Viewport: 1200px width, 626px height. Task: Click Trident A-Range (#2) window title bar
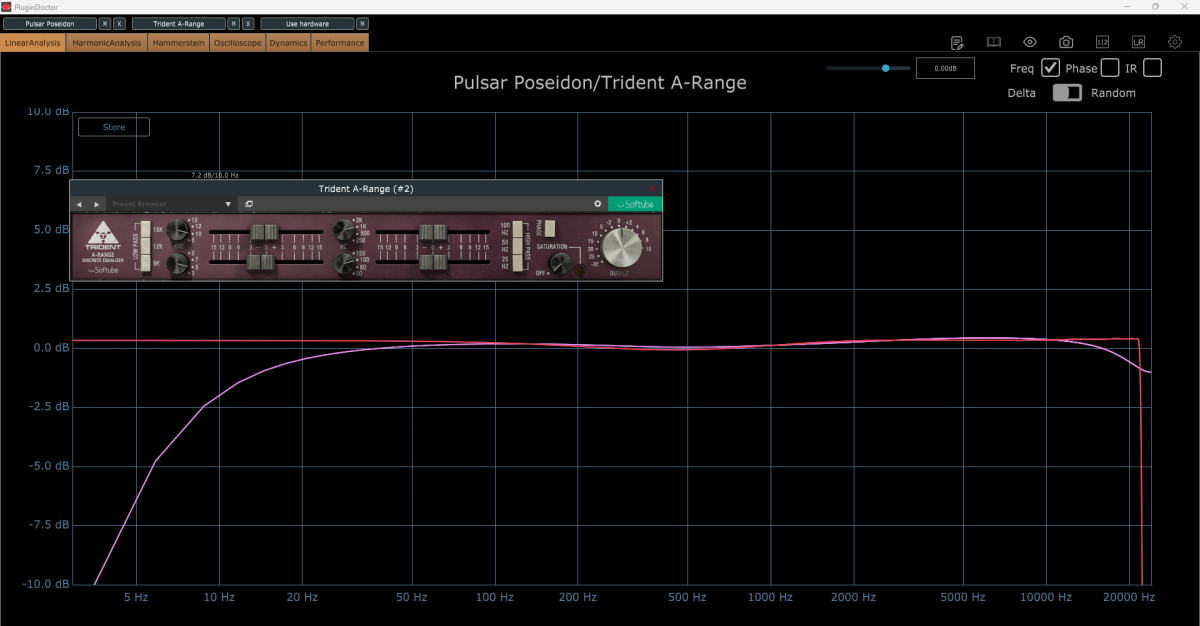[x=366, y=188]
